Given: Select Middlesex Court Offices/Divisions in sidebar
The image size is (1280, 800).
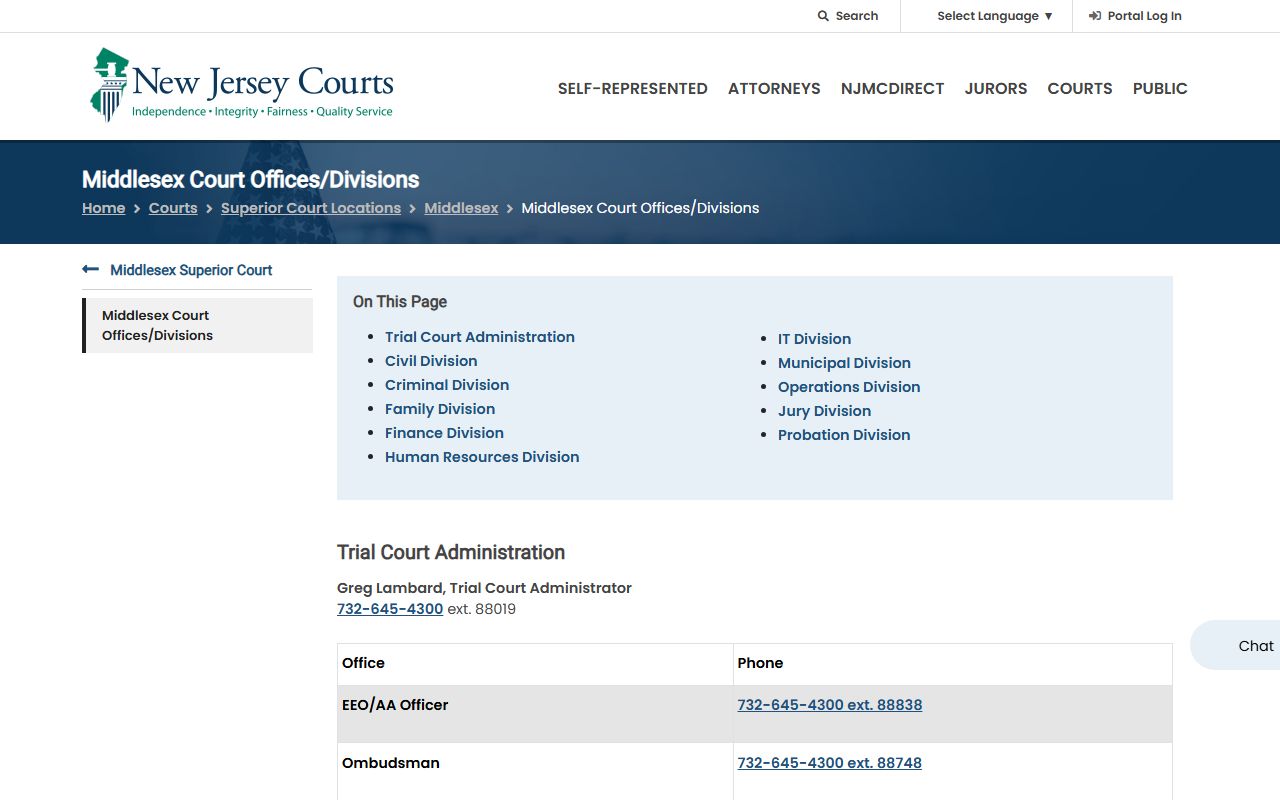Looking at the screenshot, I should click(x=197, y=325).
